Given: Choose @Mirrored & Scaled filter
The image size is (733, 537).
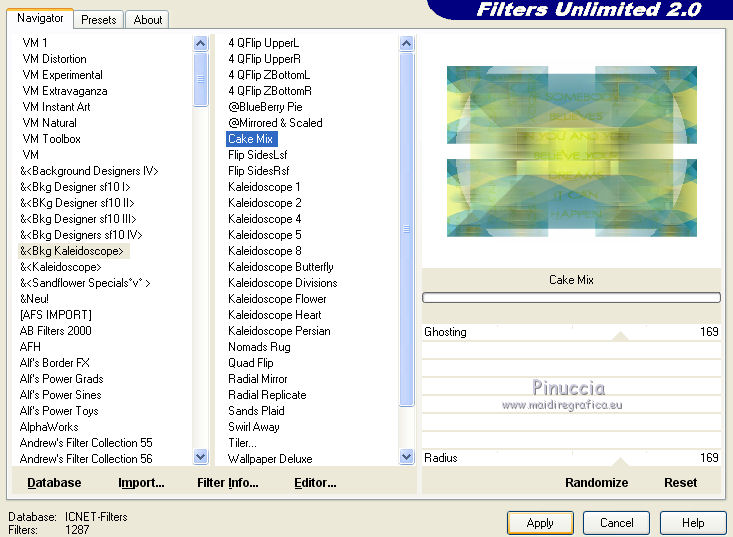Looking at the screenshot, I should coord(275,122).
